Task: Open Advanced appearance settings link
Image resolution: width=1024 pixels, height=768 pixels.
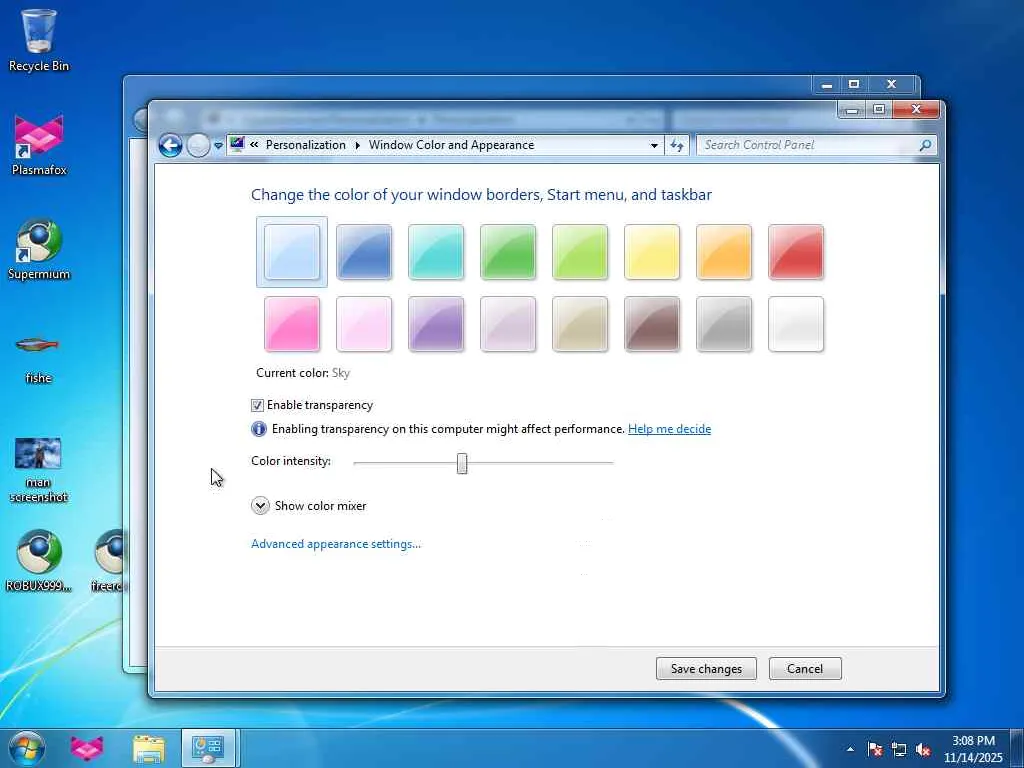Action: click(x=336, y=544)
